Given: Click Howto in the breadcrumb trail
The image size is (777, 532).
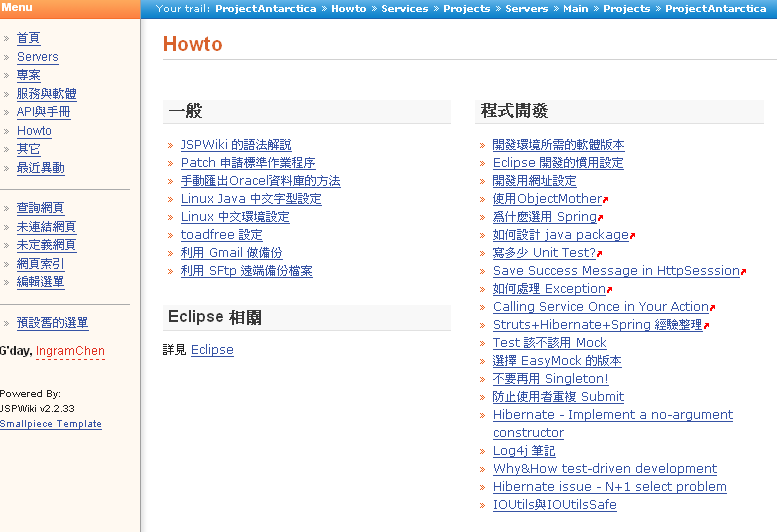Looking at the screenshot, I should point(349,8).
